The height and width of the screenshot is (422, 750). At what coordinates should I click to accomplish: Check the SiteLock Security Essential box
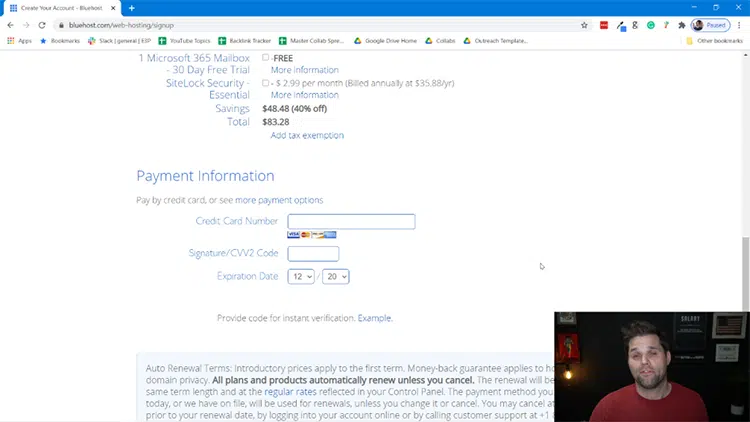[266, 83]
